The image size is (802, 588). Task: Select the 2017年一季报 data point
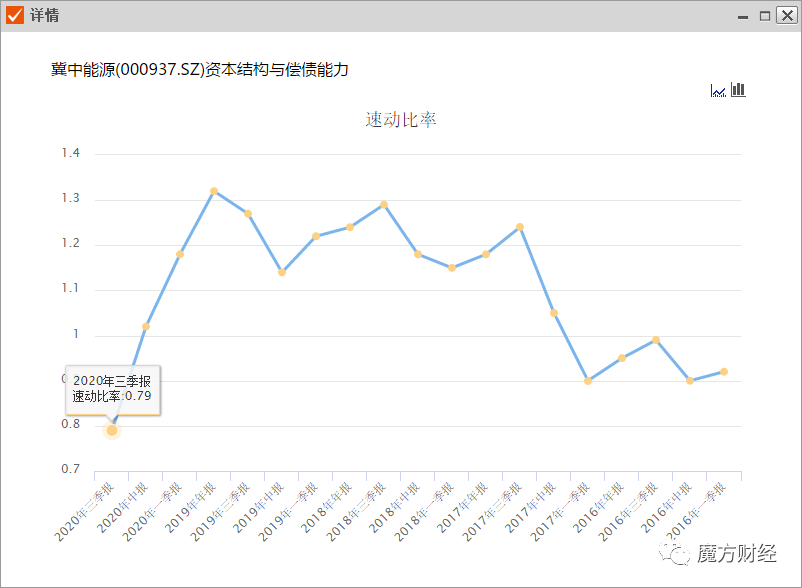588,381
